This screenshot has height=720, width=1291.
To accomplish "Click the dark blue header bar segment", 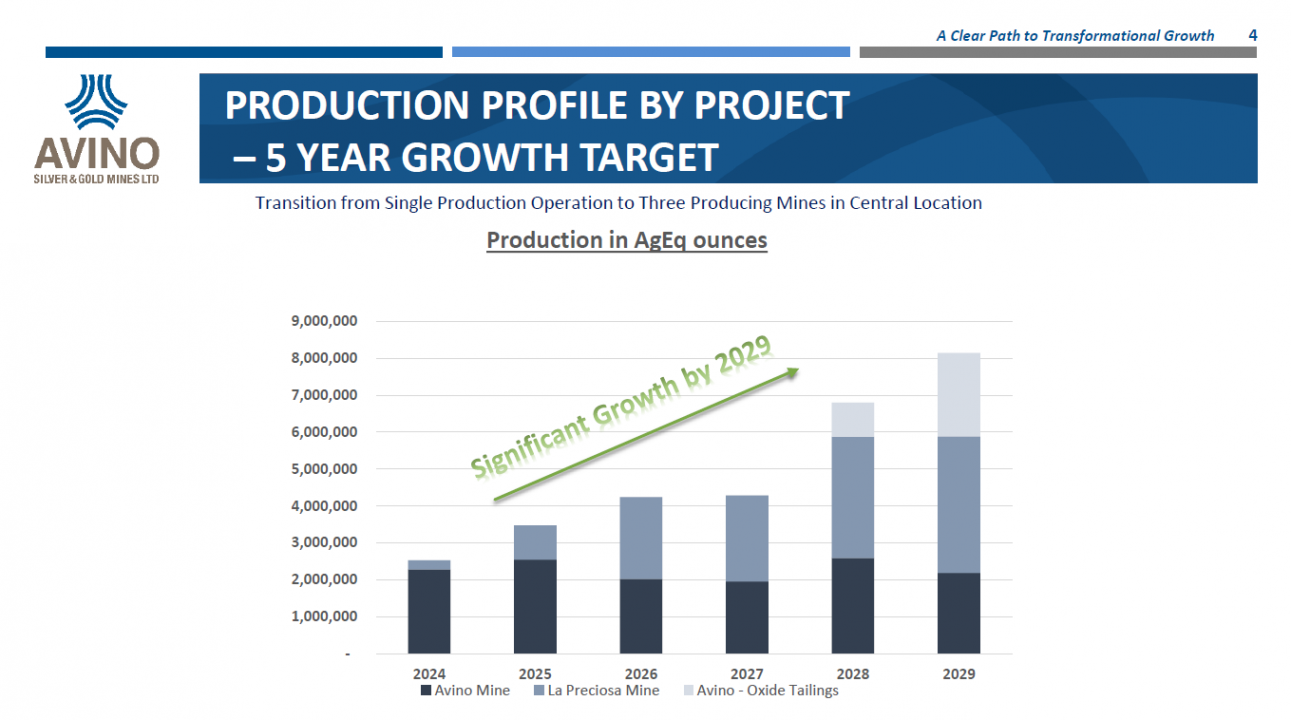I will [x=243, y=52].
